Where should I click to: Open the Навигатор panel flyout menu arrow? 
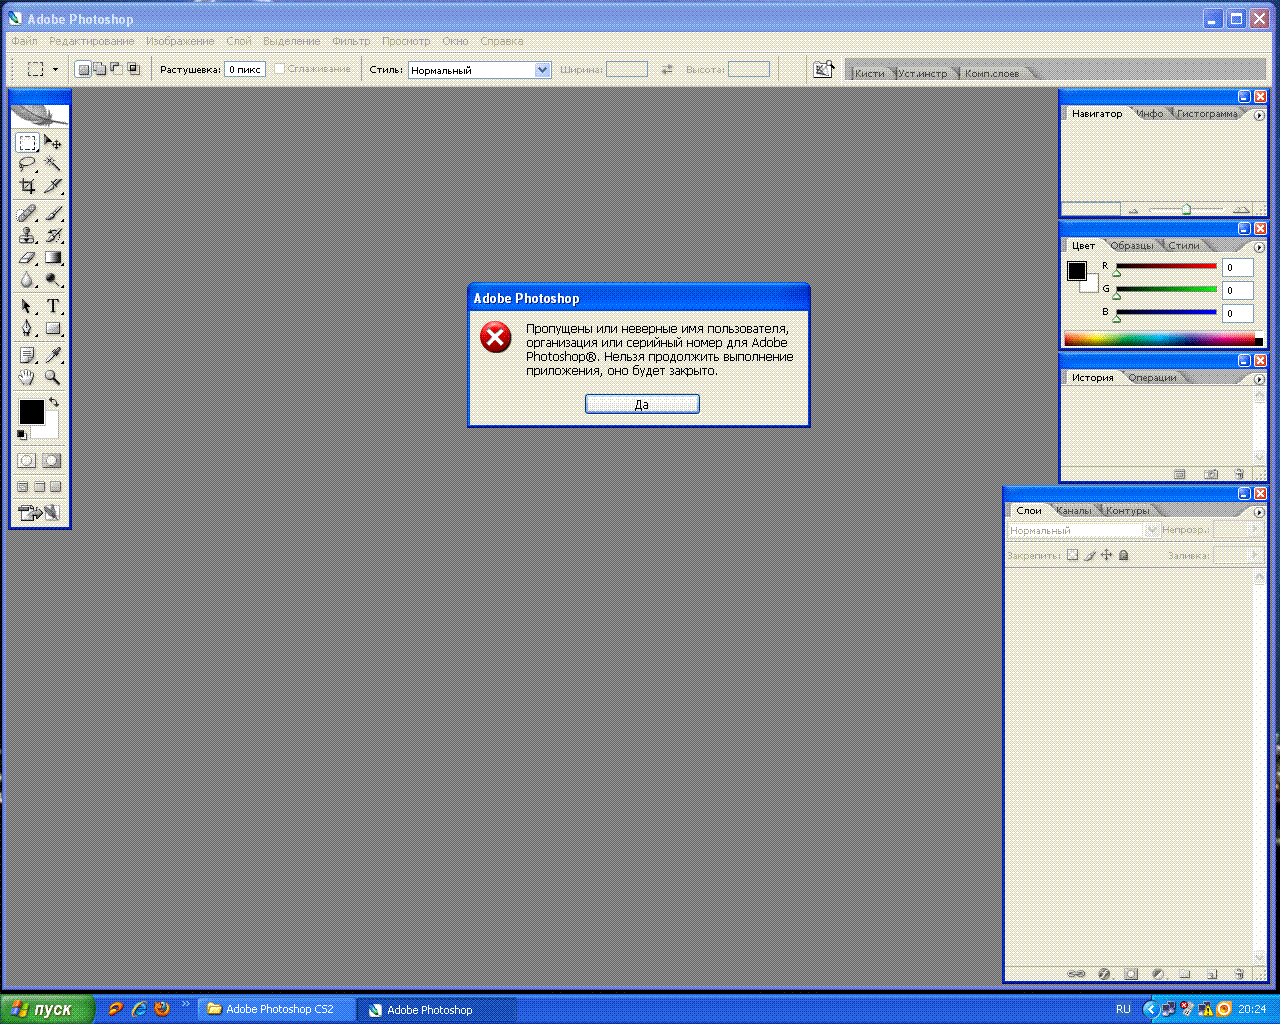pyautogui.click(x=1259, y=116)
